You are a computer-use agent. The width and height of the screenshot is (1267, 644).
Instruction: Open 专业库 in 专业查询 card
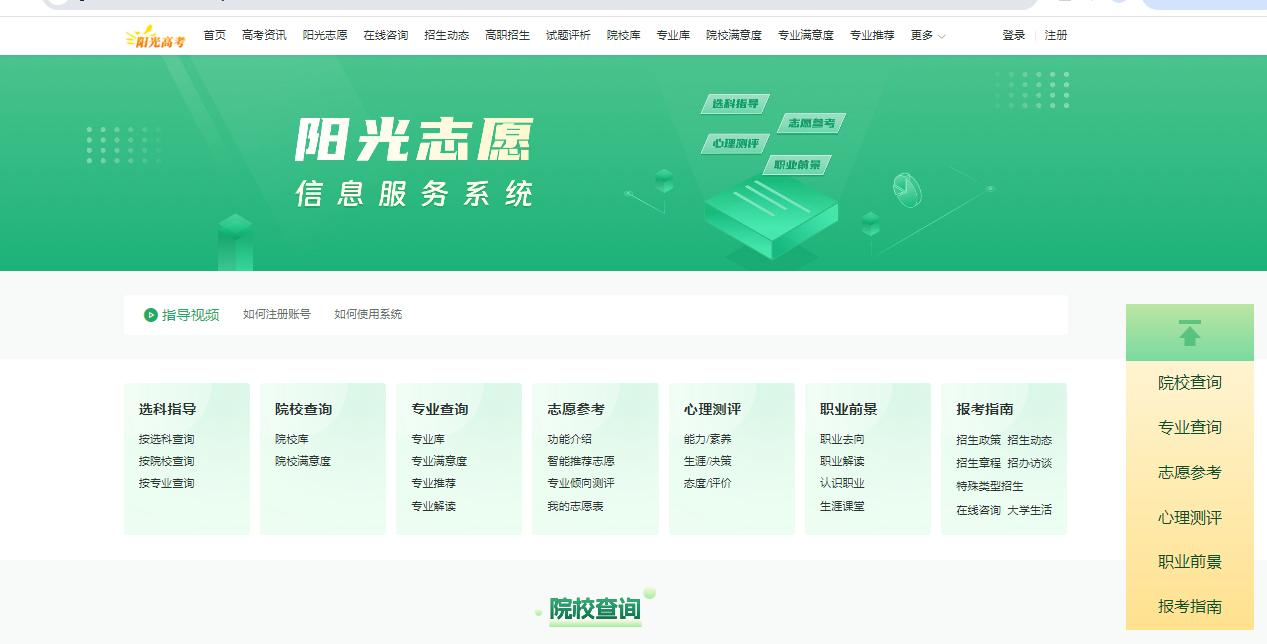[428, 439]
